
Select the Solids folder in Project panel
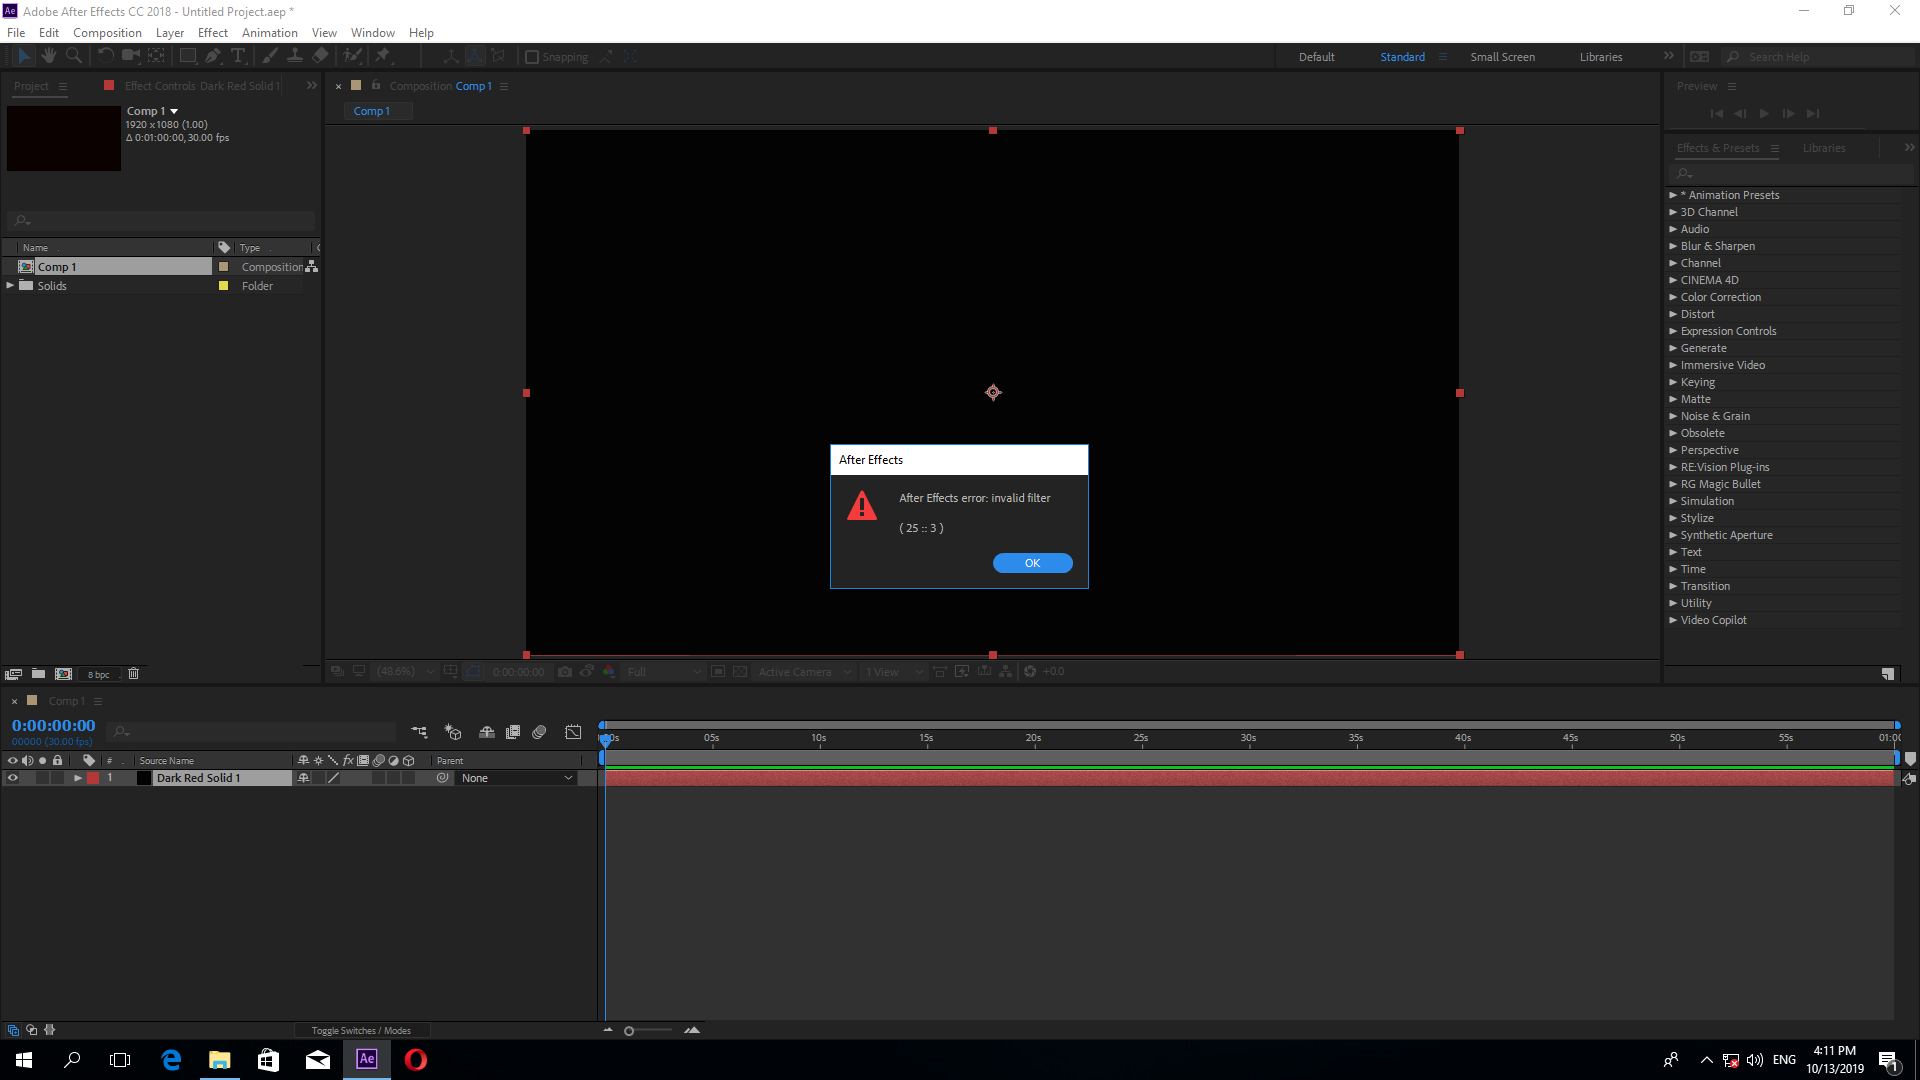coord(53,285)
